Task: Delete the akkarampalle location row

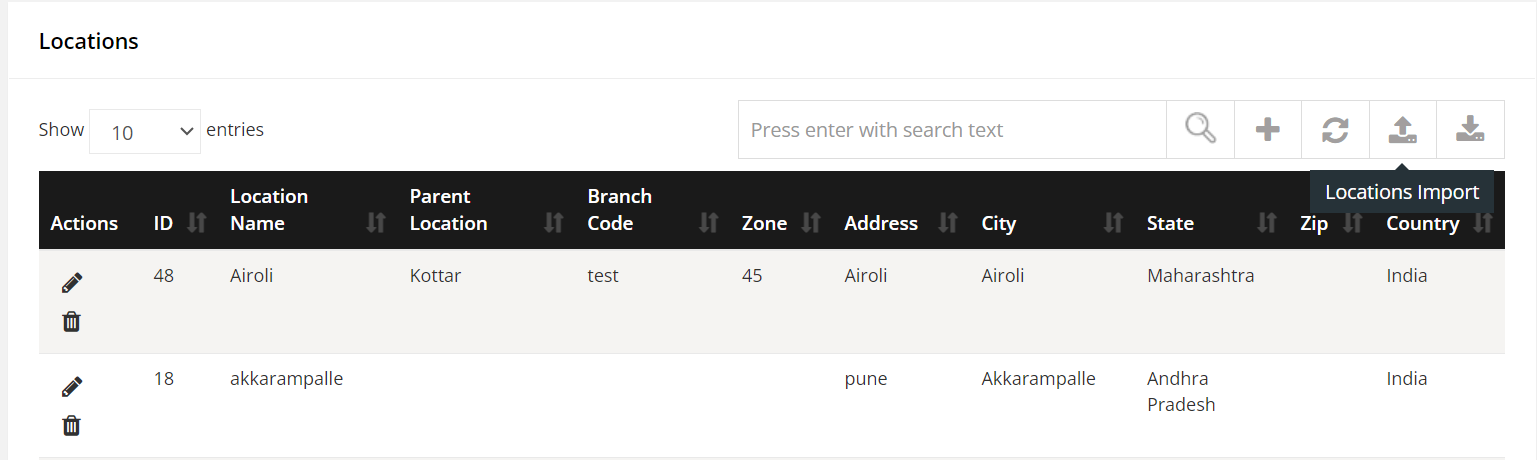Action: 71,426
